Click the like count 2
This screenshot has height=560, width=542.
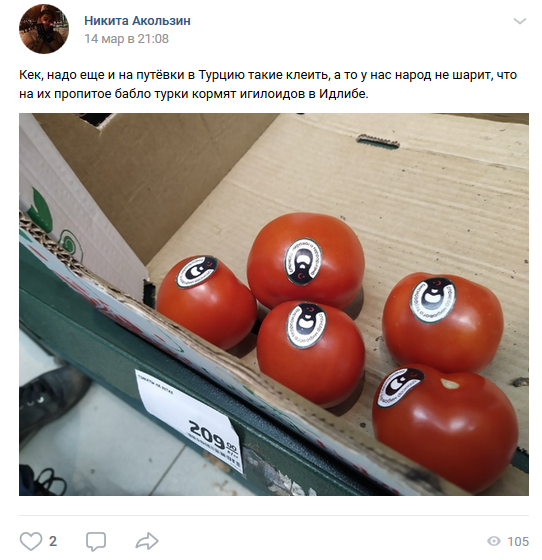[x=53, y=541]
